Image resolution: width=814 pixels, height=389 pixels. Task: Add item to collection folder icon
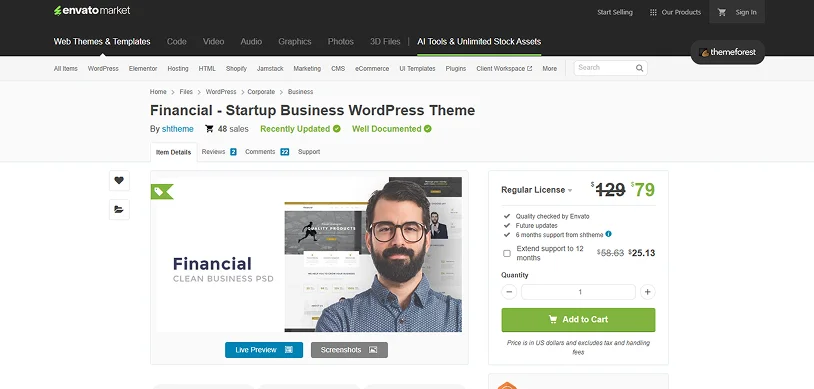click(119, 209)
